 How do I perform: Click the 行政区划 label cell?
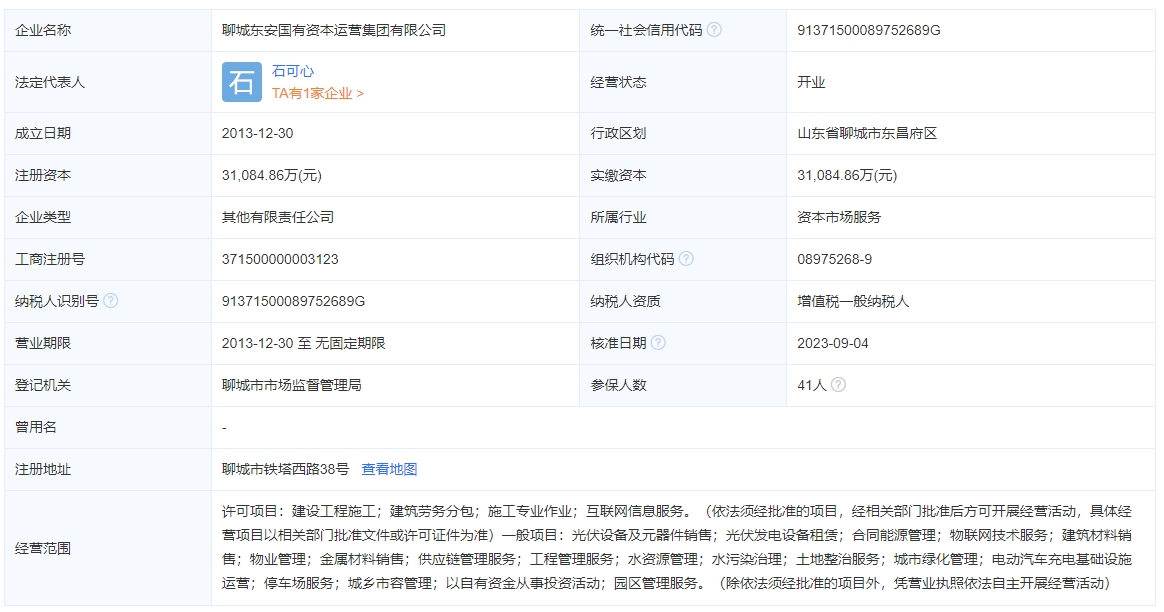pos(683,134)
